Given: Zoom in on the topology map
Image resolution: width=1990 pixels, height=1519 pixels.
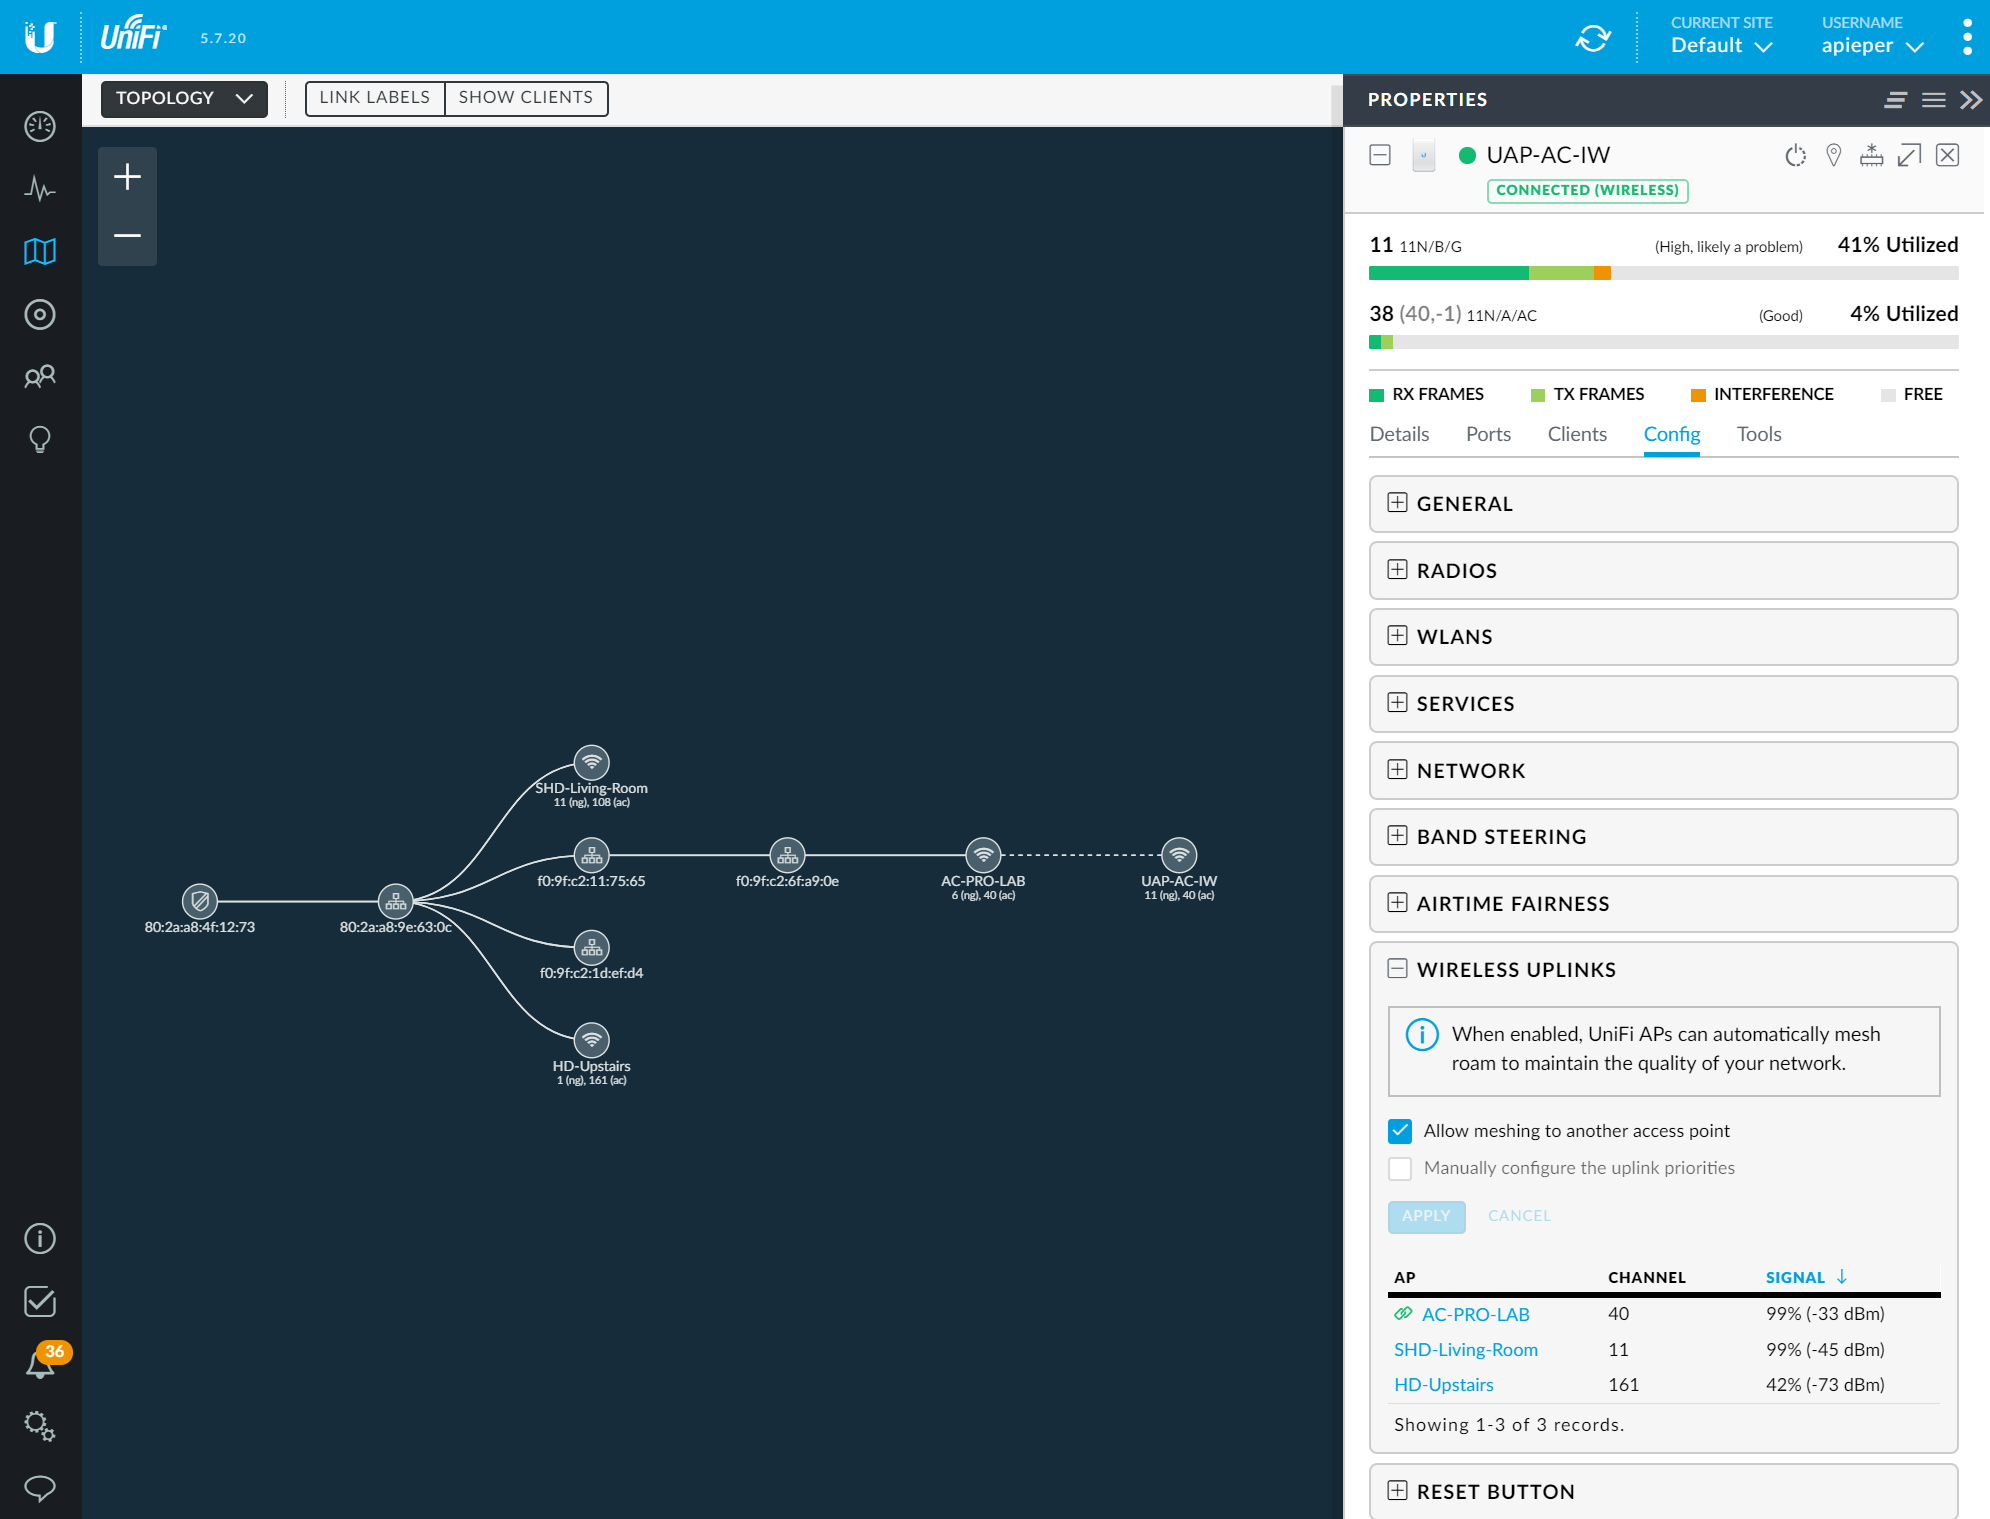Looking at the screenshot, I should [x=127, y=177].
